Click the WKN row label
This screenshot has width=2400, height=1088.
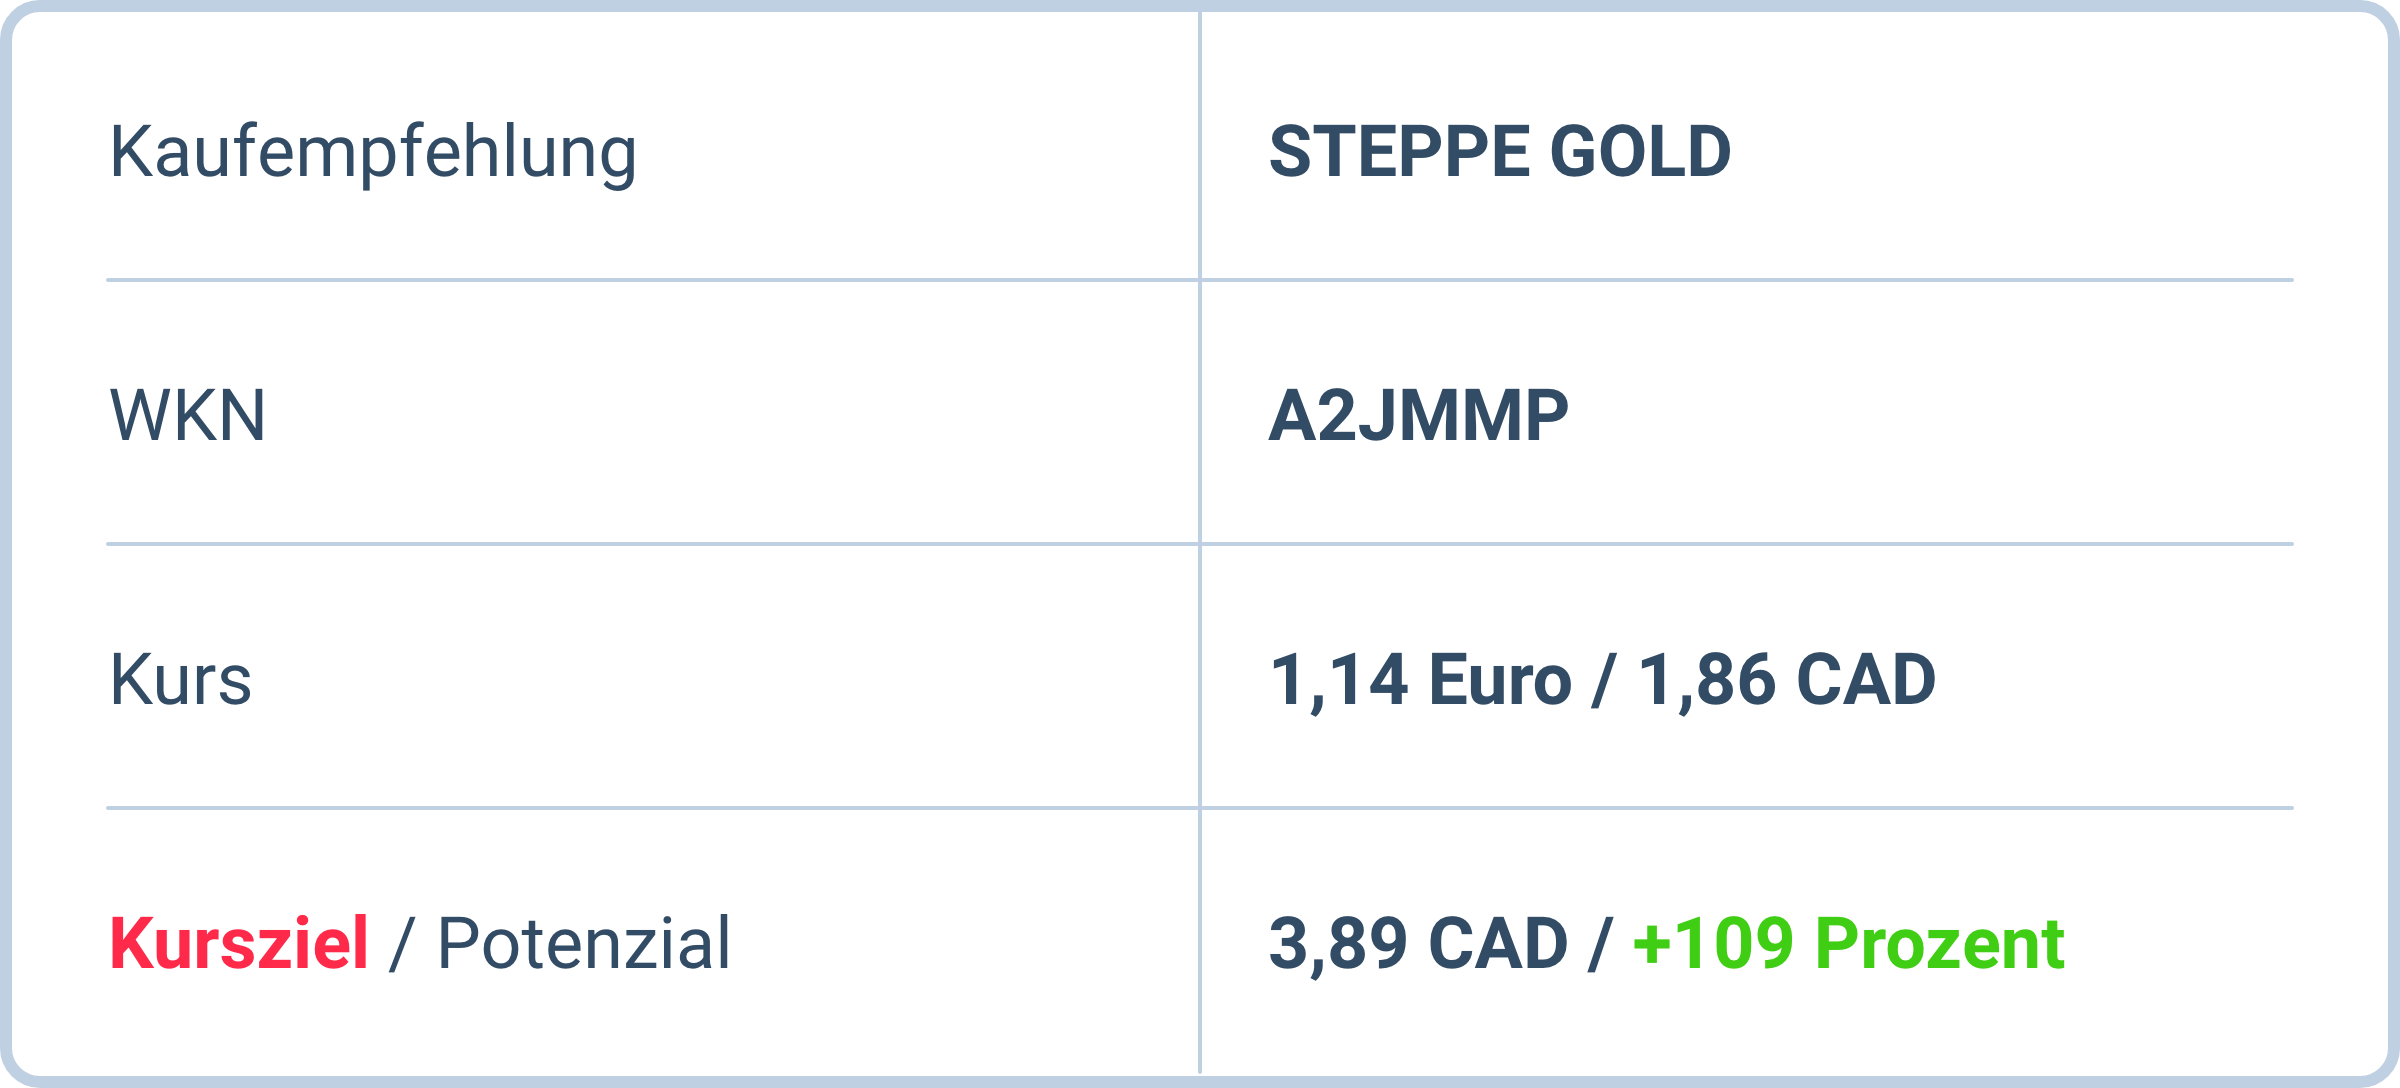(x=188, y=415)
